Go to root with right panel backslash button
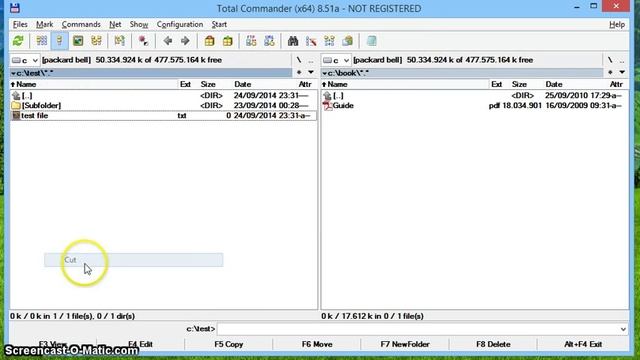Screen dimensions: 640x360 pos(610,60)
